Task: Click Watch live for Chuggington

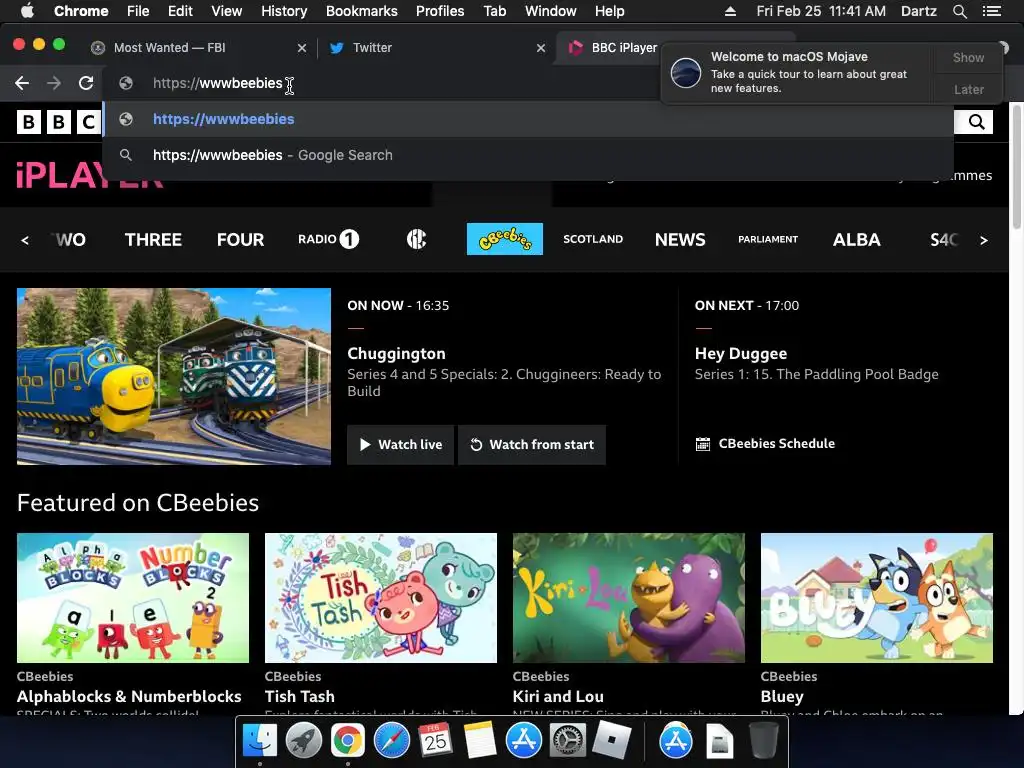Action: (x=400, y=445)
